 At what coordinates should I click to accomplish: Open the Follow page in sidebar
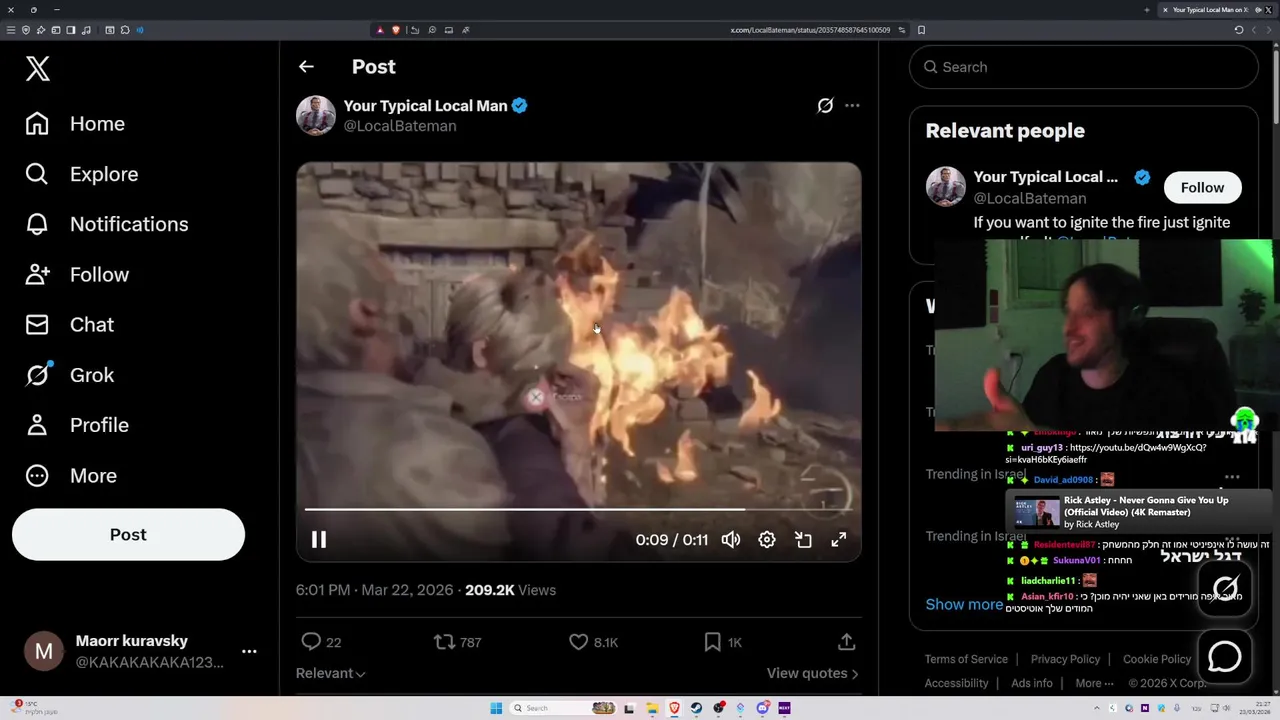pos(77,274)
